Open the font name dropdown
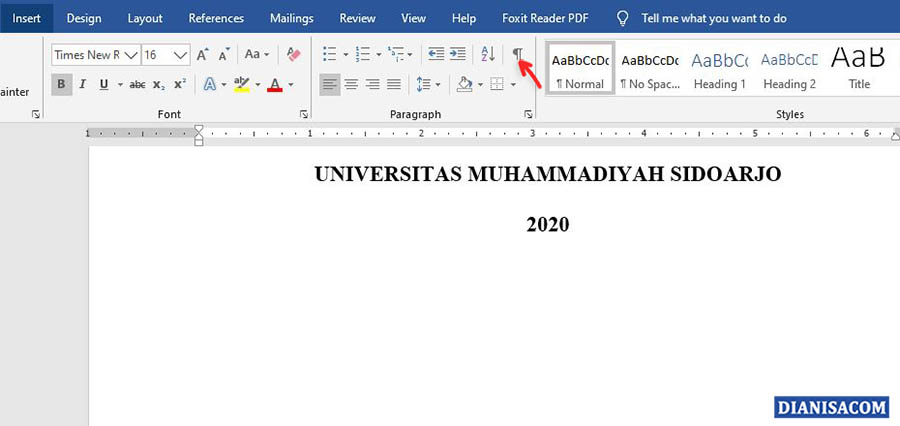 129,55
